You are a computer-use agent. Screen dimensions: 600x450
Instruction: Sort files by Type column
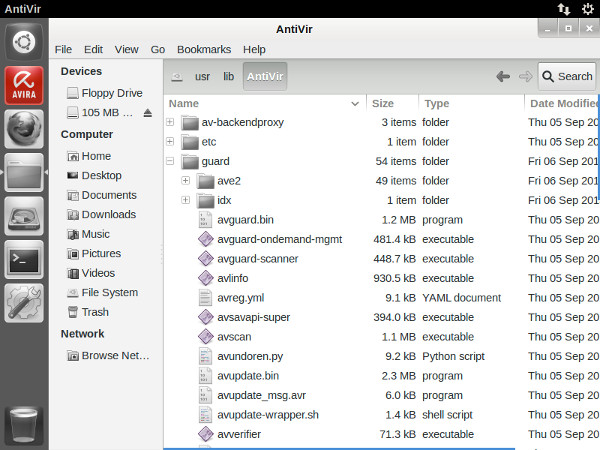[471, 104]
